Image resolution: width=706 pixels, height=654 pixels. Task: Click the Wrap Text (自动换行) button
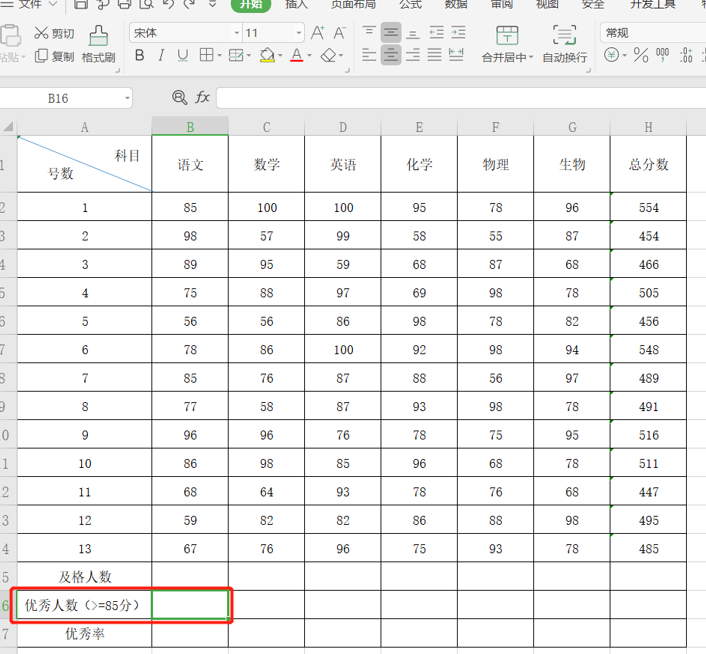[565, 44]
